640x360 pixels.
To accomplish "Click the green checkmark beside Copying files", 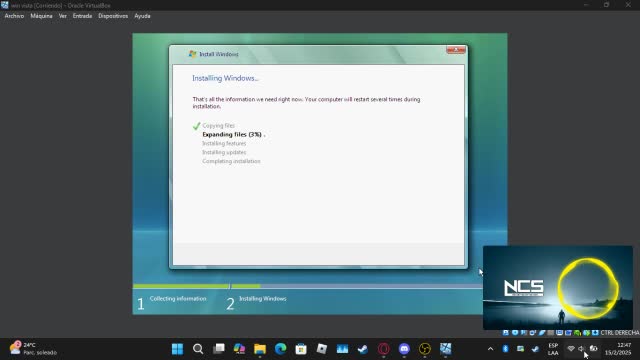I will 196,126.
